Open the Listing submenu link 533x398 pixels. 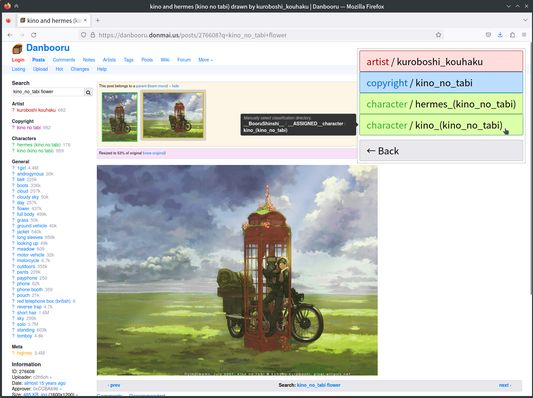[x=18, y=69]
